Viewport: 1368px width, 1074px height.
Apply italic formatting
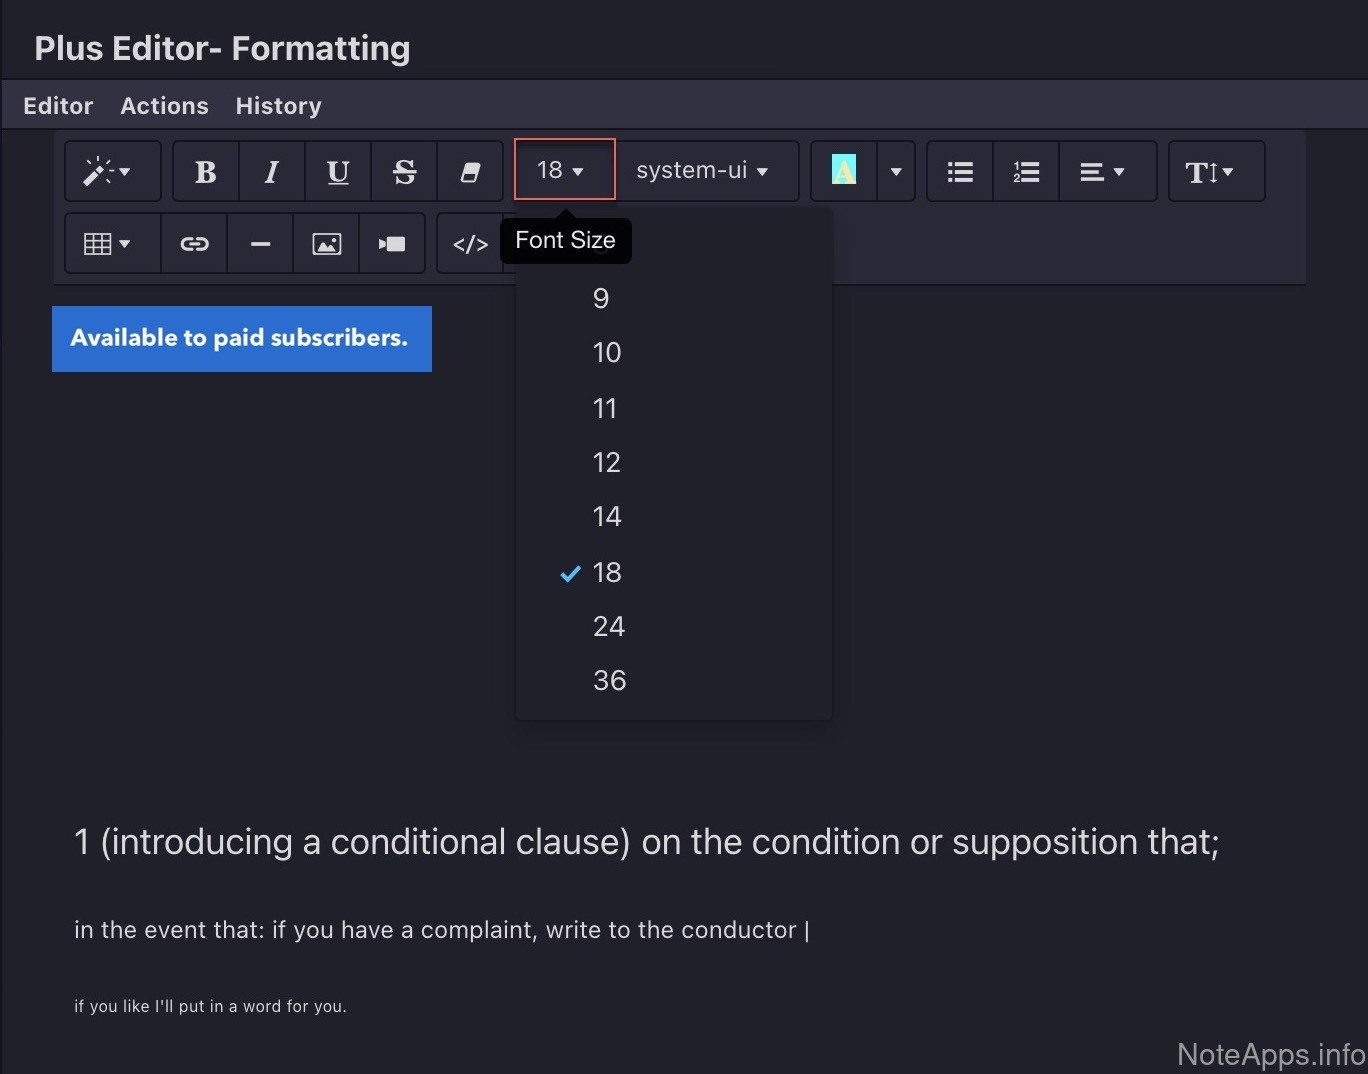click(271, 172)
